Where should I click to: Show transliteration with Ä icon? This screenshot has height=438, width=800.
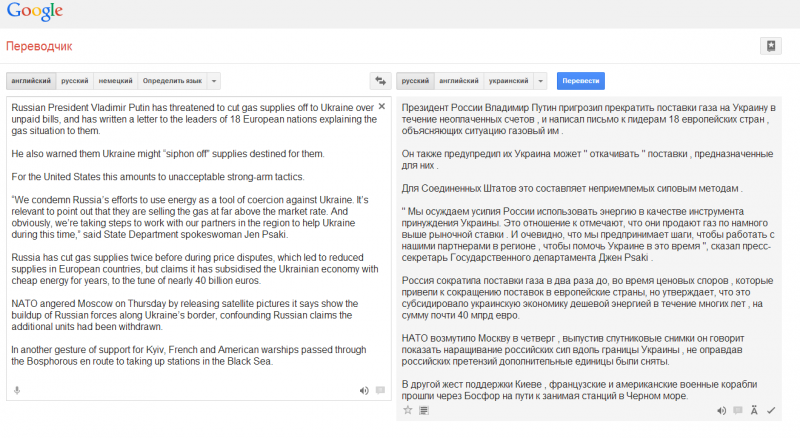(754, 410)
